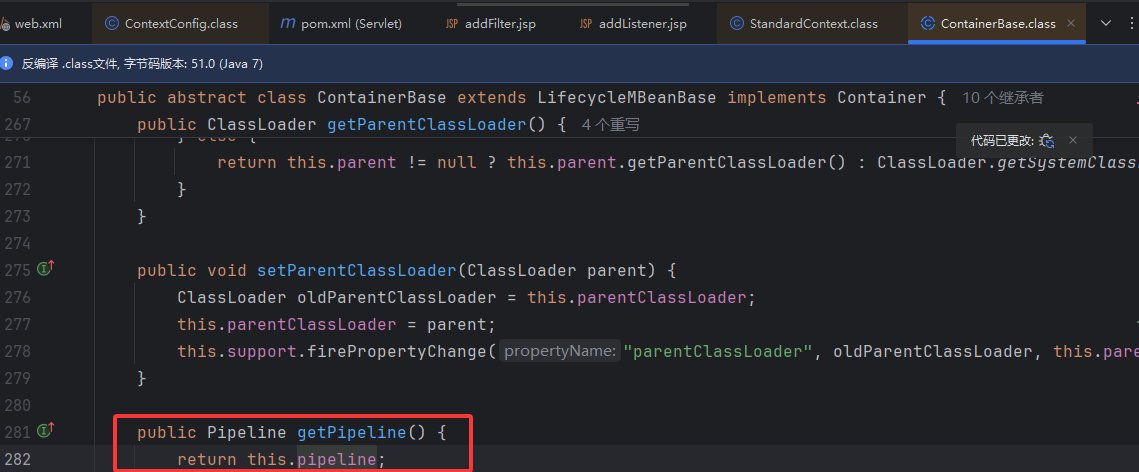Image resolution: width=1139 pixels, height=472 pixels.
Task: Click the info icon in decompiled banner
Action: click(x=7, y=63)
